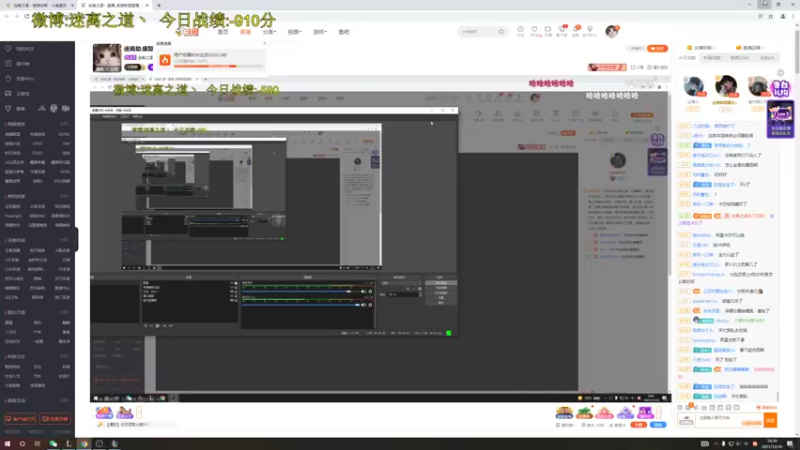Switch to 今日贡献 tab in right panel

tap(687, 58)
